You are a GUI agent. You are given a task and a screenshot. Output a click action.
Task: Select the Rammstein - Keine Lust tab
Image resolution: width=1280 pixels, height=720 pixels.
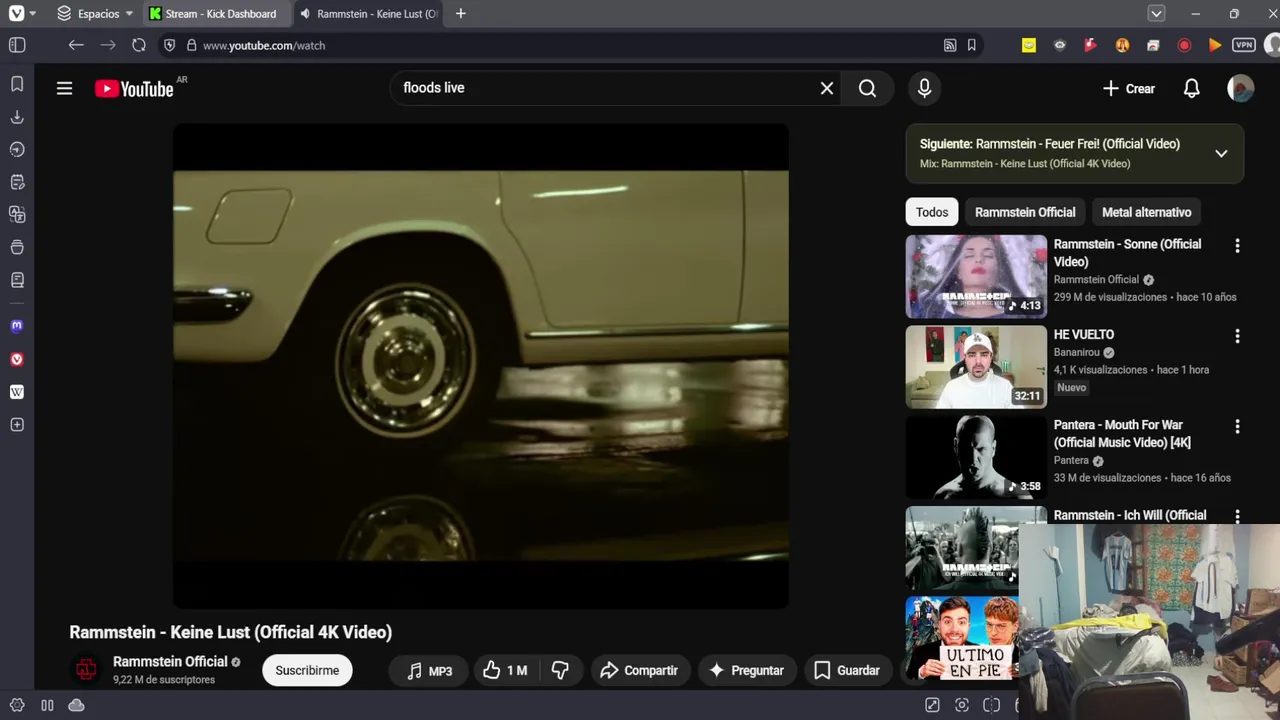(x=369, y=14)
